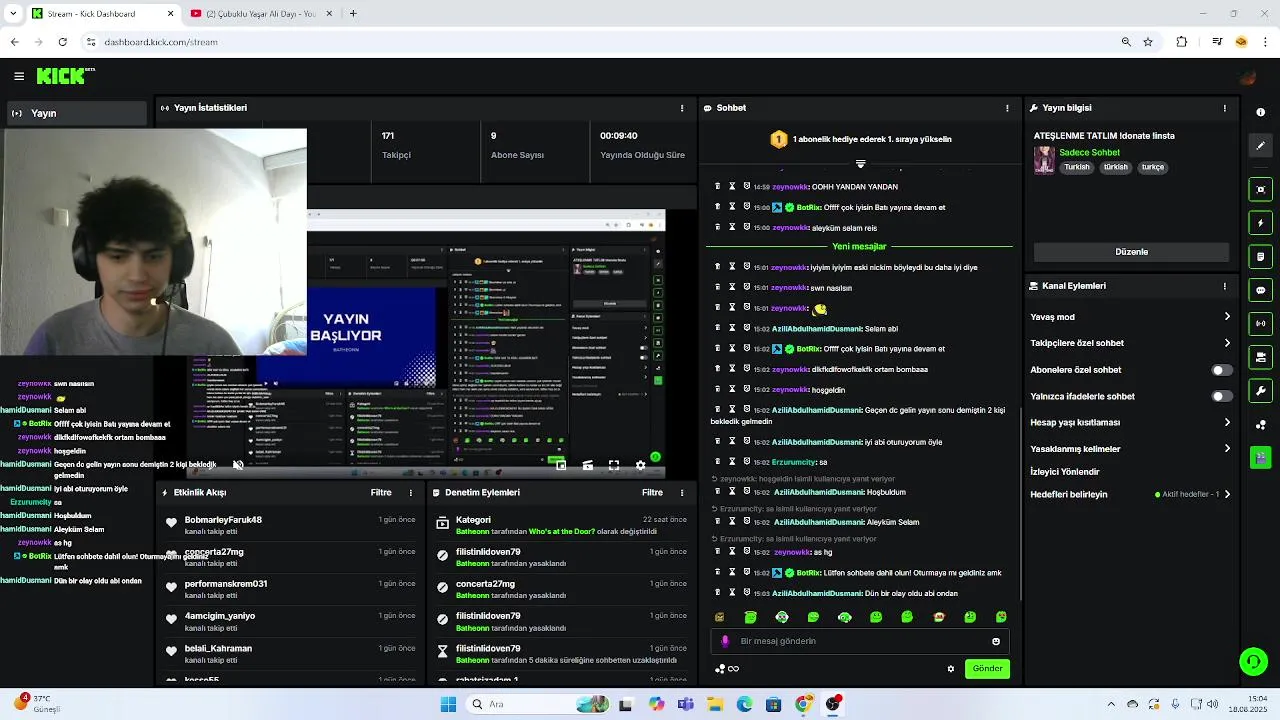1280x720 pixels.
Task: Open stream preview settings gear
Action: coord(641,465)
